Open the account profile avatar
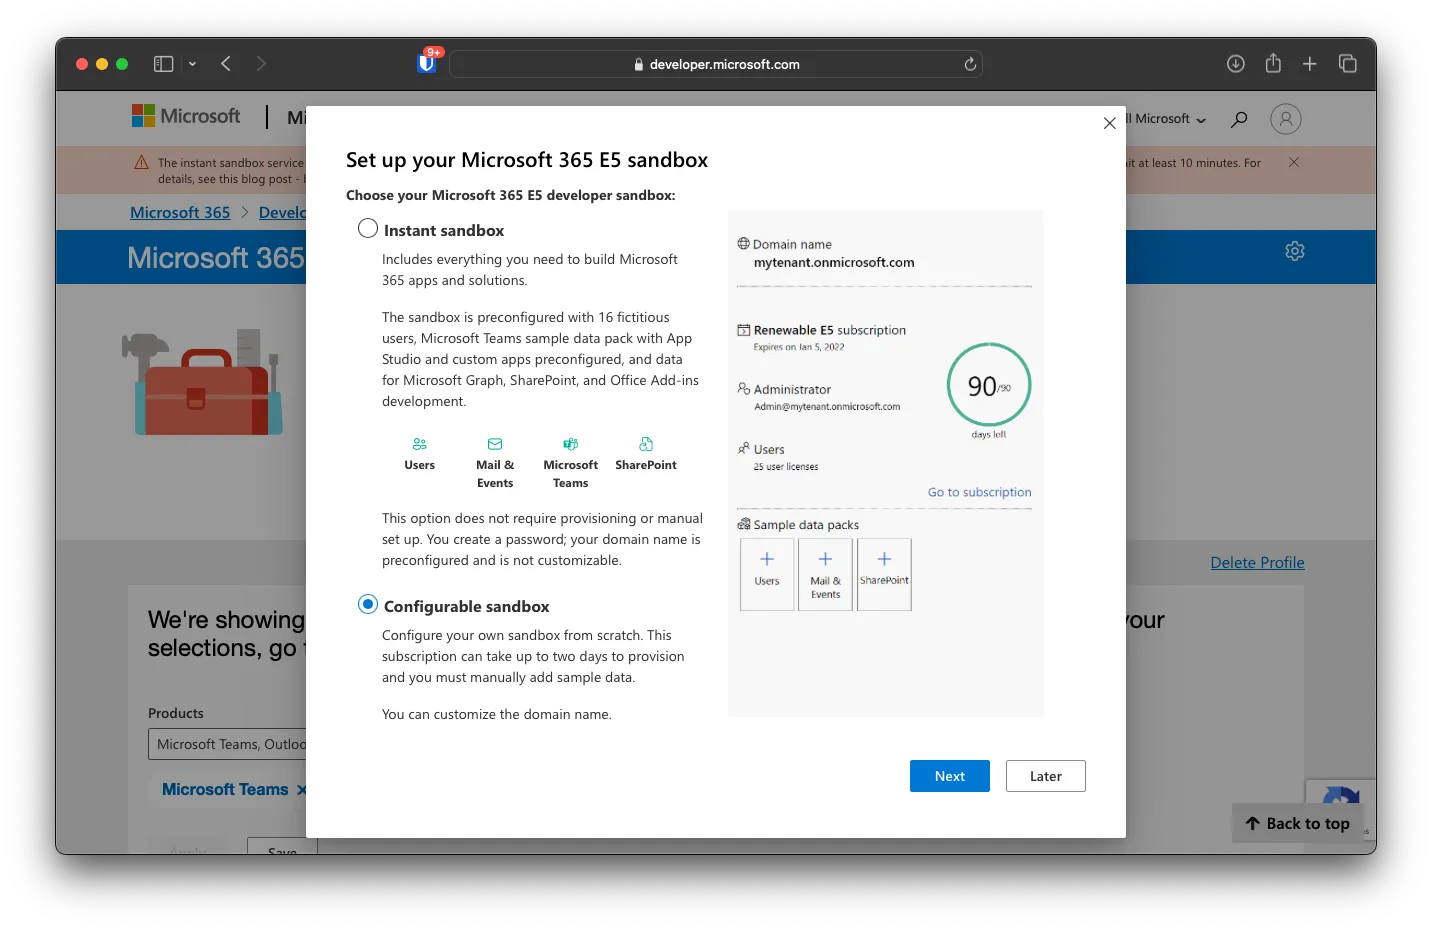This screenshot has height=928, width=1432. [1286, 119]
